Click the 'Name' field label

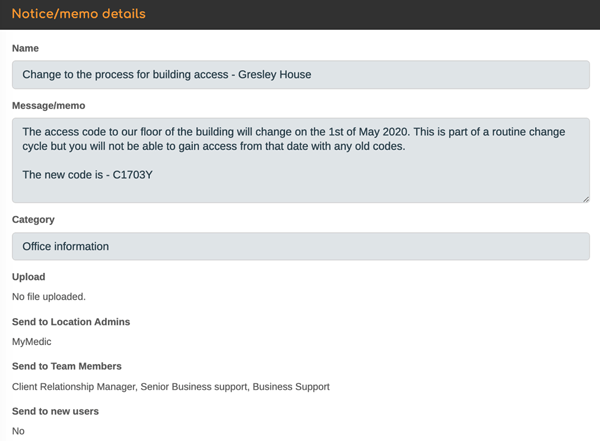(25, 48)
